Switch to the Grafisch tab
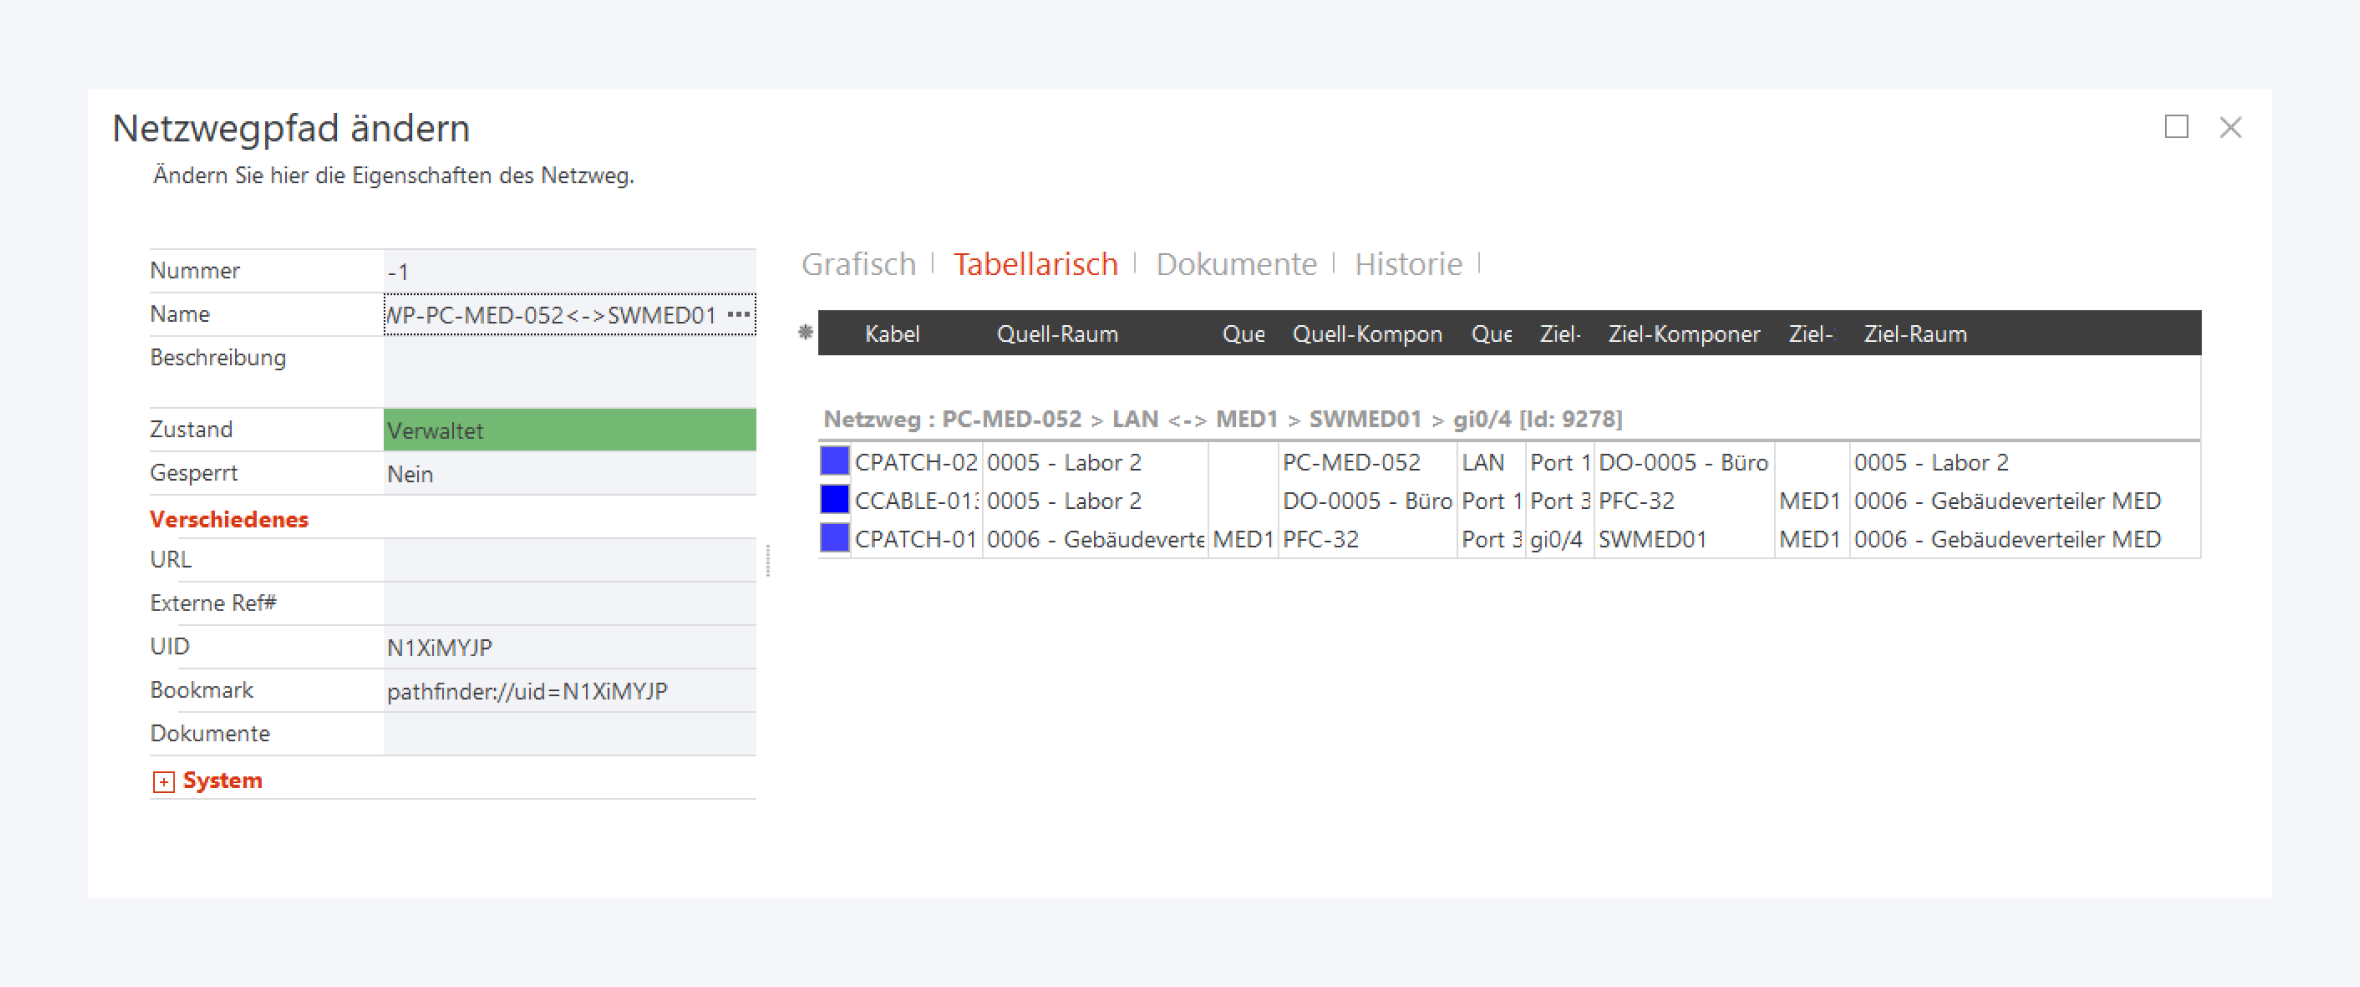 click(x=858, y=264)
